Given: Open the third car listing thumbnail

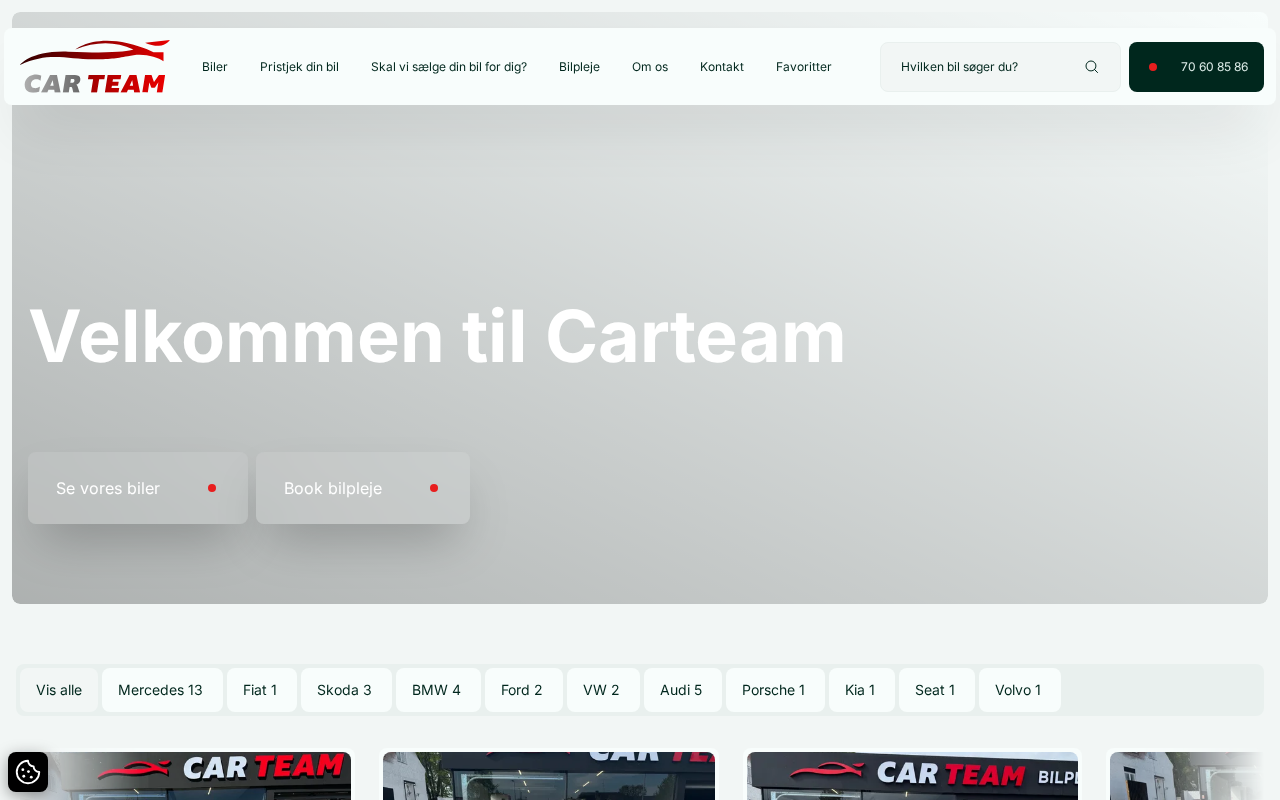Looking at the screenshot, I should pos(912,776).
